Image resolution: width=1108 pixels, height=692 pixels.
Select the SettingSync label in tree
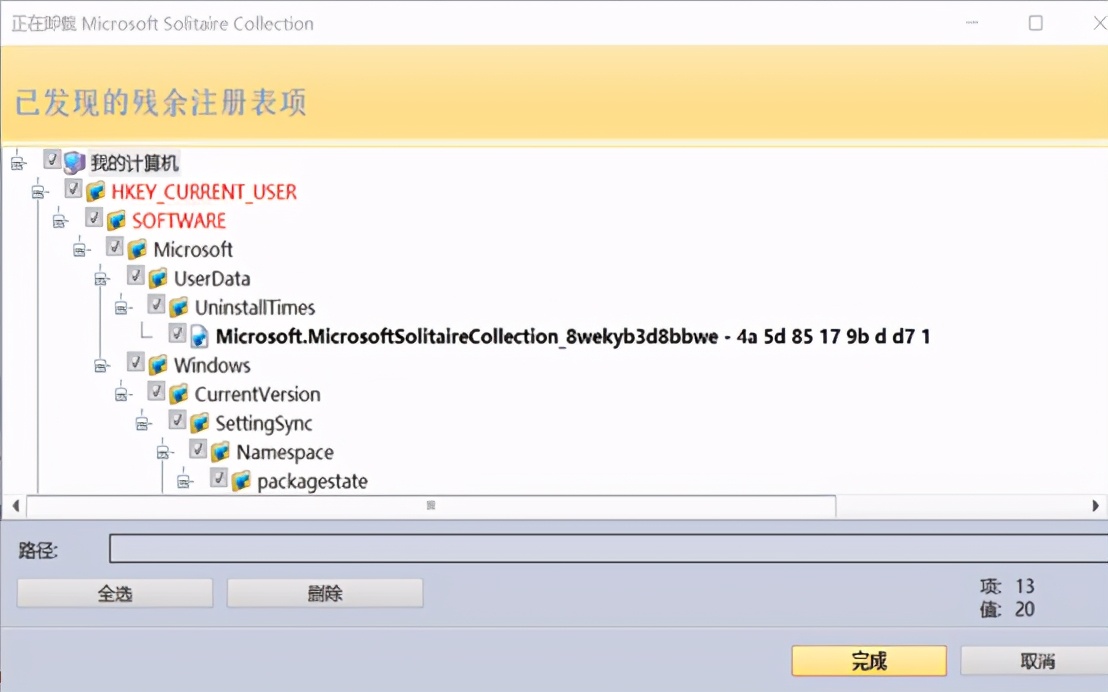coord(264,424)
